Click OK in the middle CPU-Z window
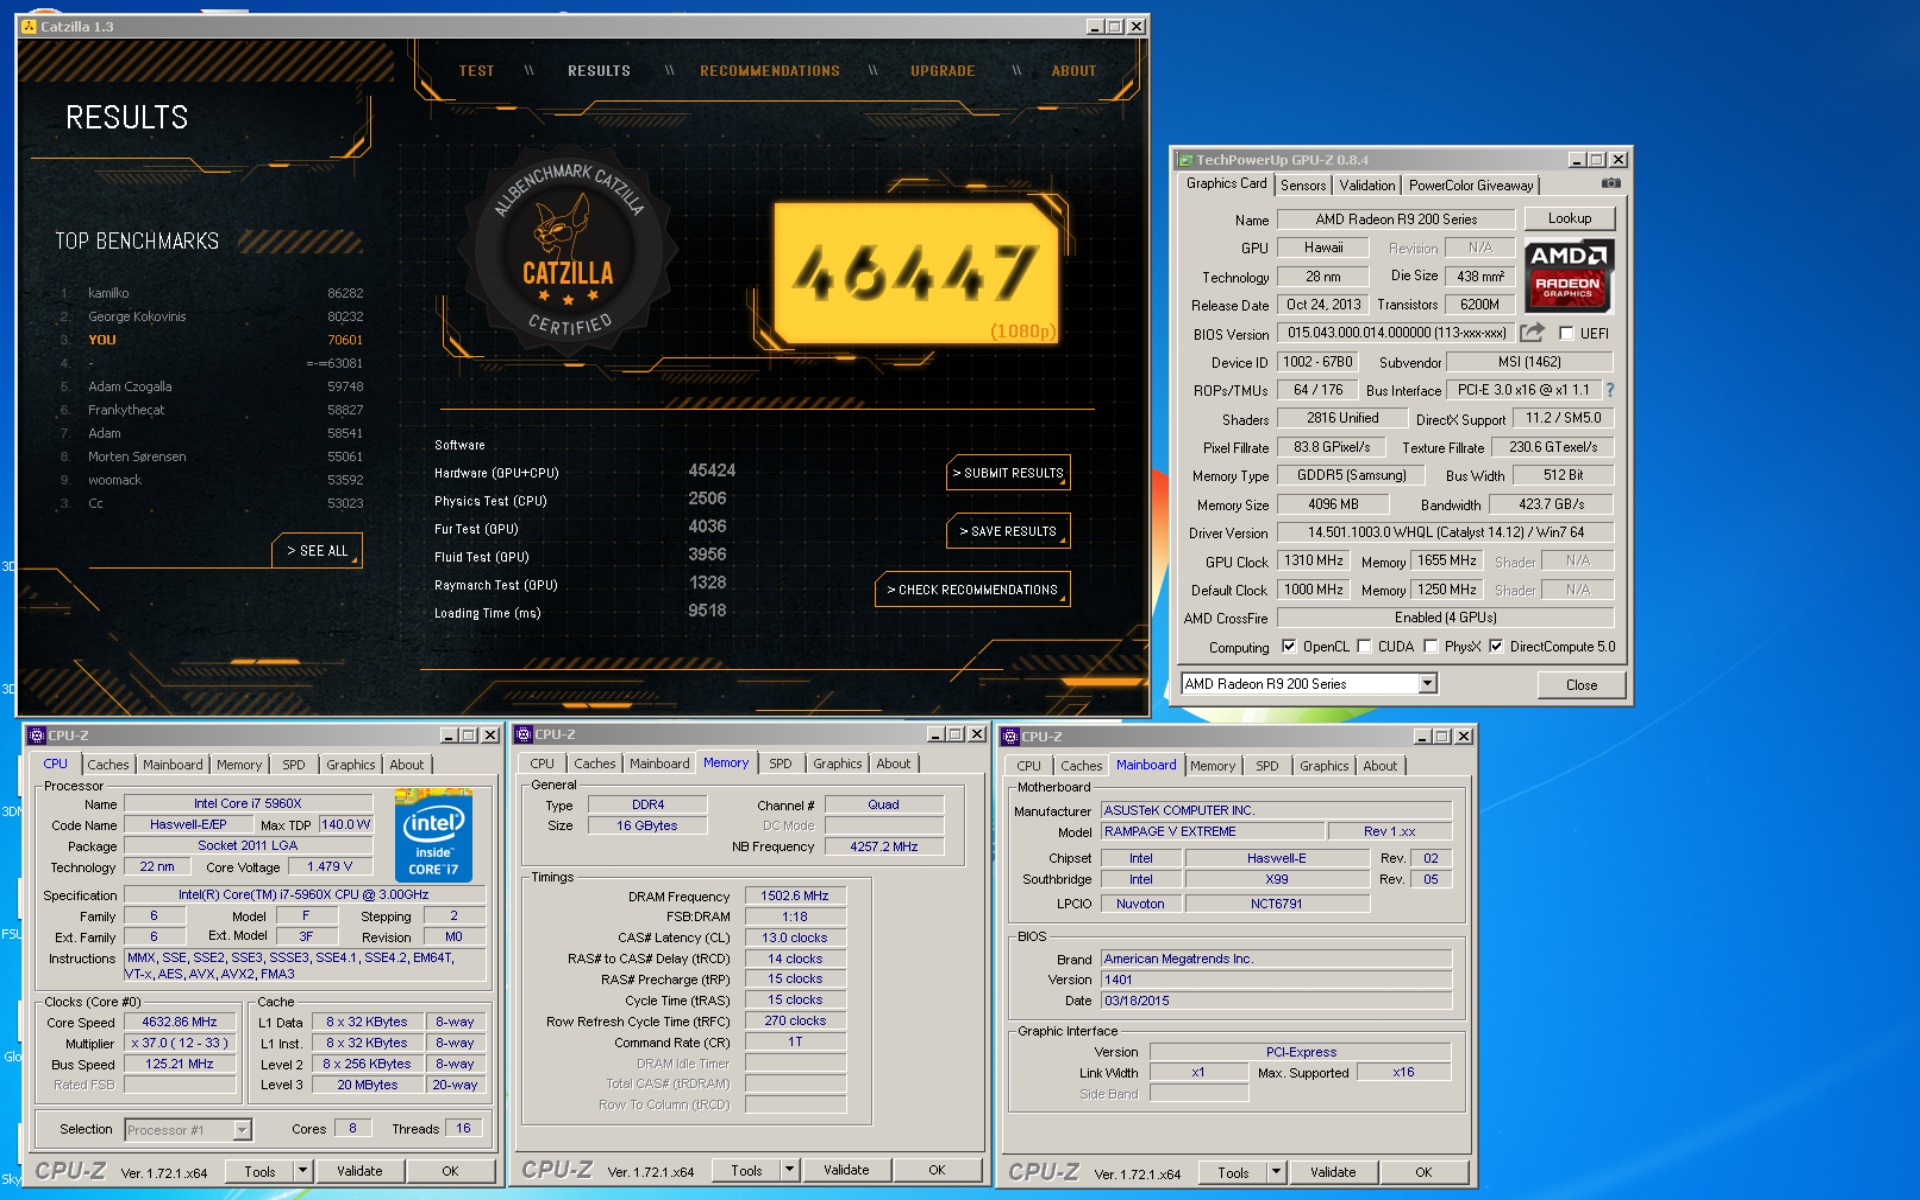 click(x=936, y=1169)
